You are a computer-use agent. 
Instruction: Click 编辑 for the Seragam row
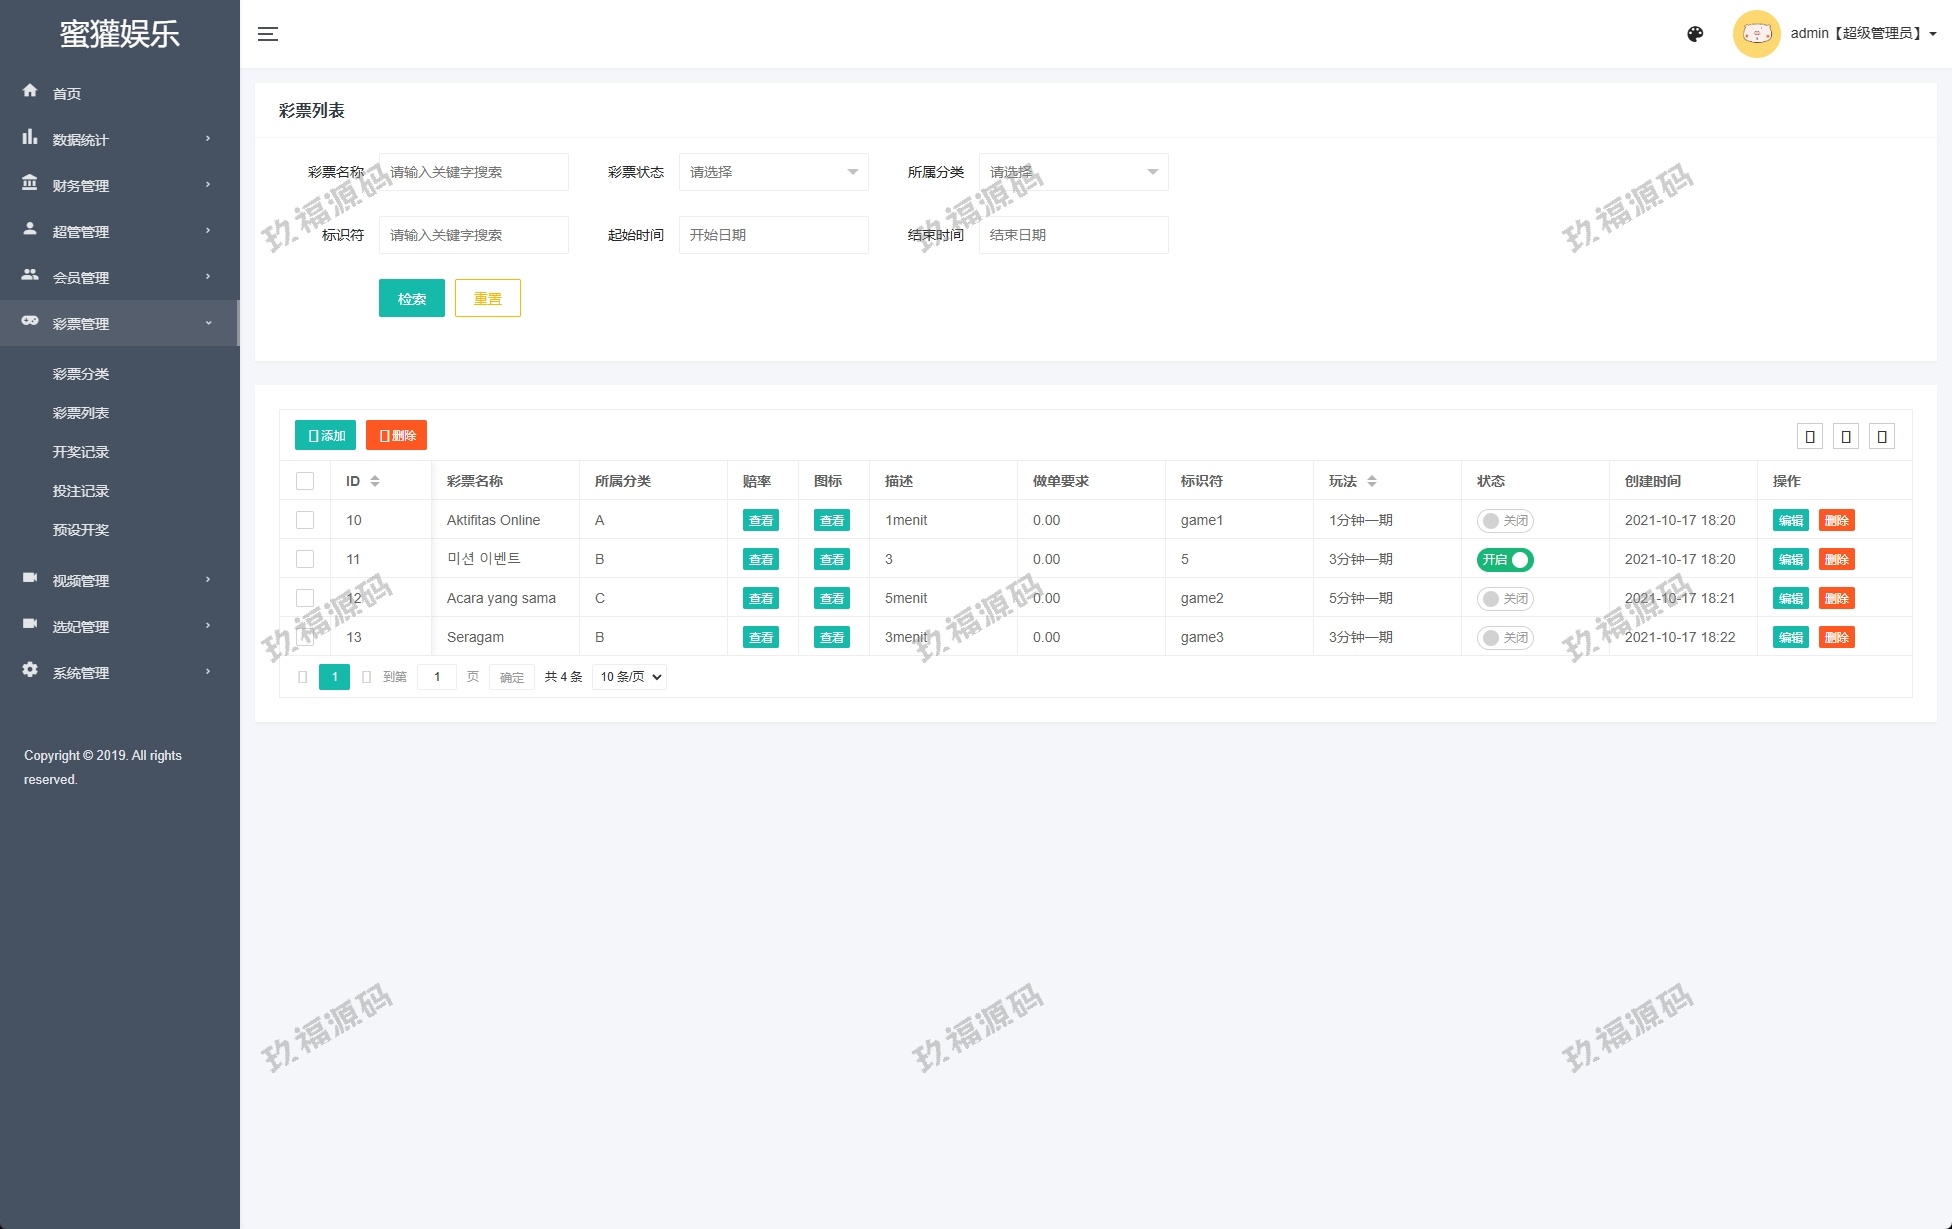1790,638
